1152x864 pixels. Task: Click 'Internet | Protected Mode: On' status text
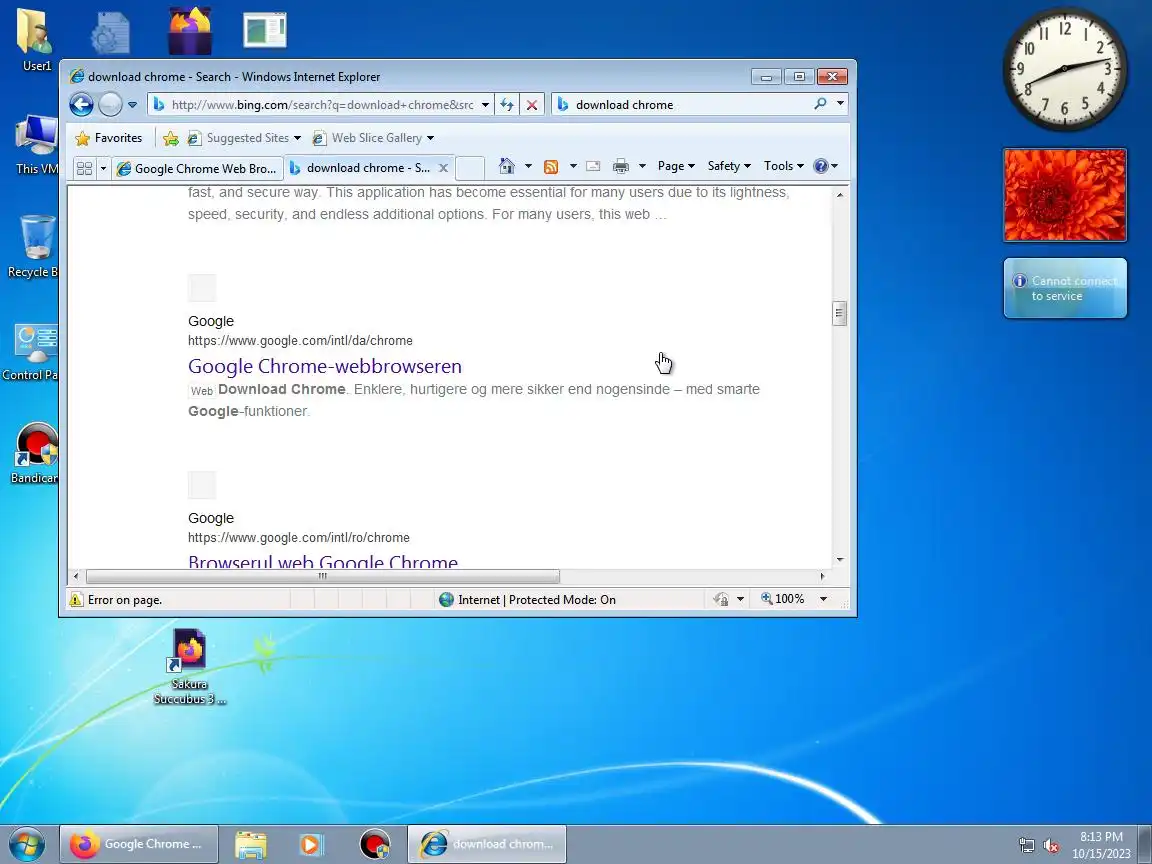tap(537, 600)
